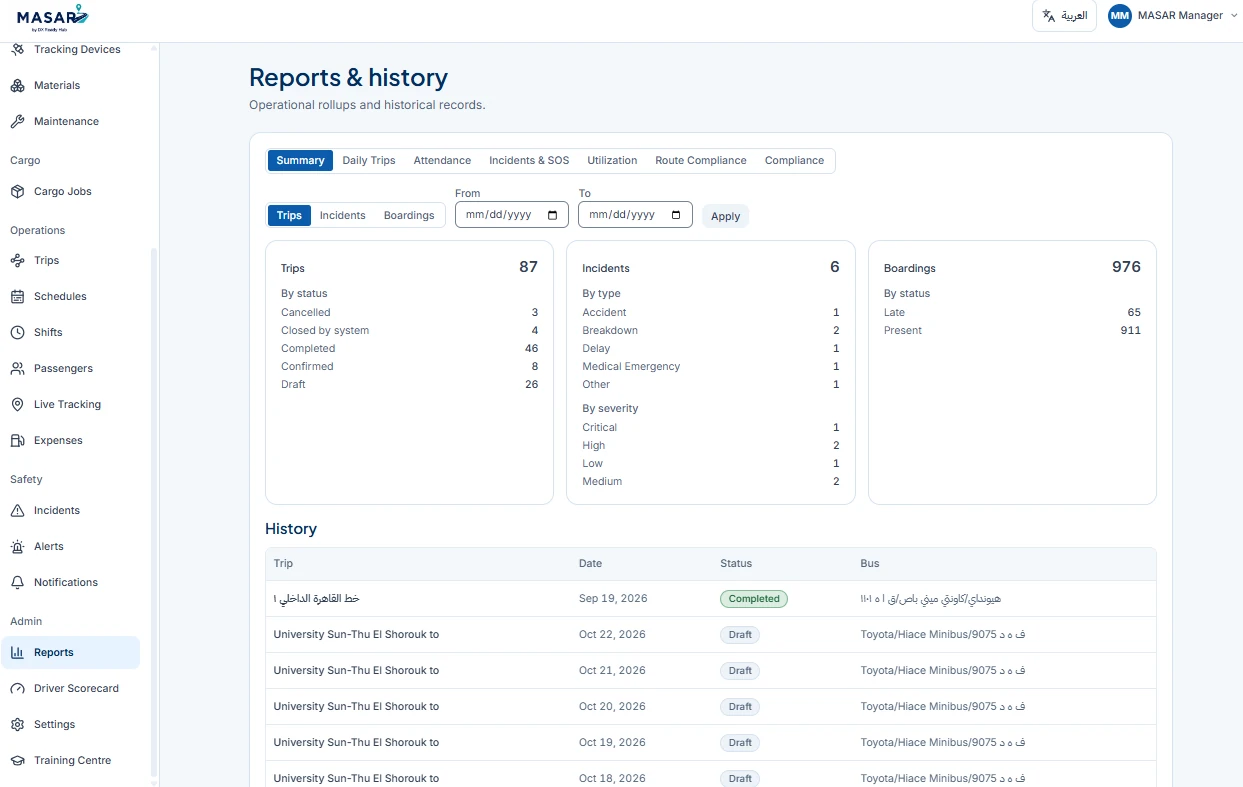Switch to the Utilization tab
Viewport: 1243px width, 787px height.
(x=612, y=160)
